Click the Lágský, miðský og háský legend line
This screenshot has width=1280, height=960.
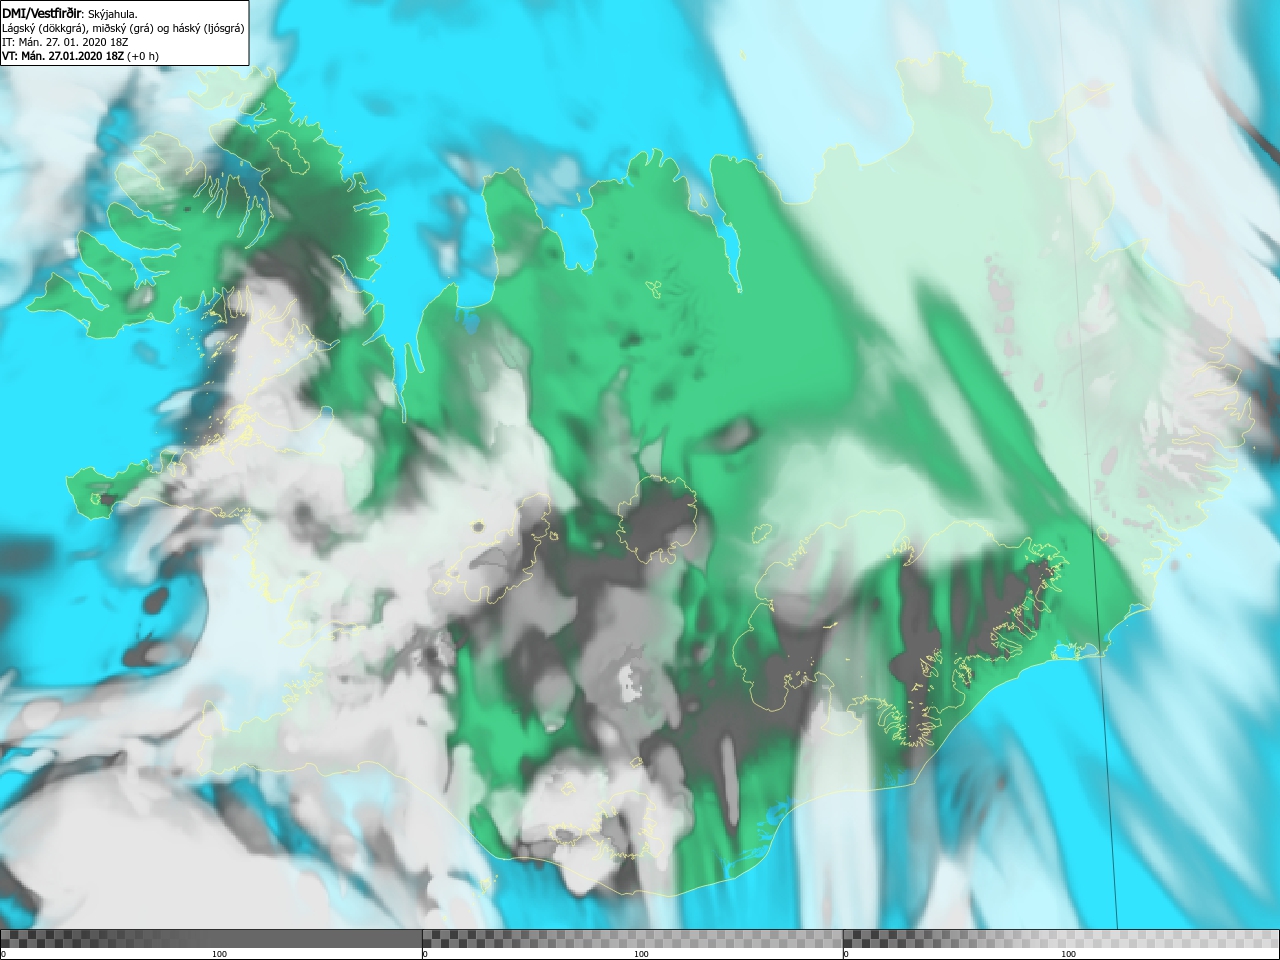tap(123, 28)
